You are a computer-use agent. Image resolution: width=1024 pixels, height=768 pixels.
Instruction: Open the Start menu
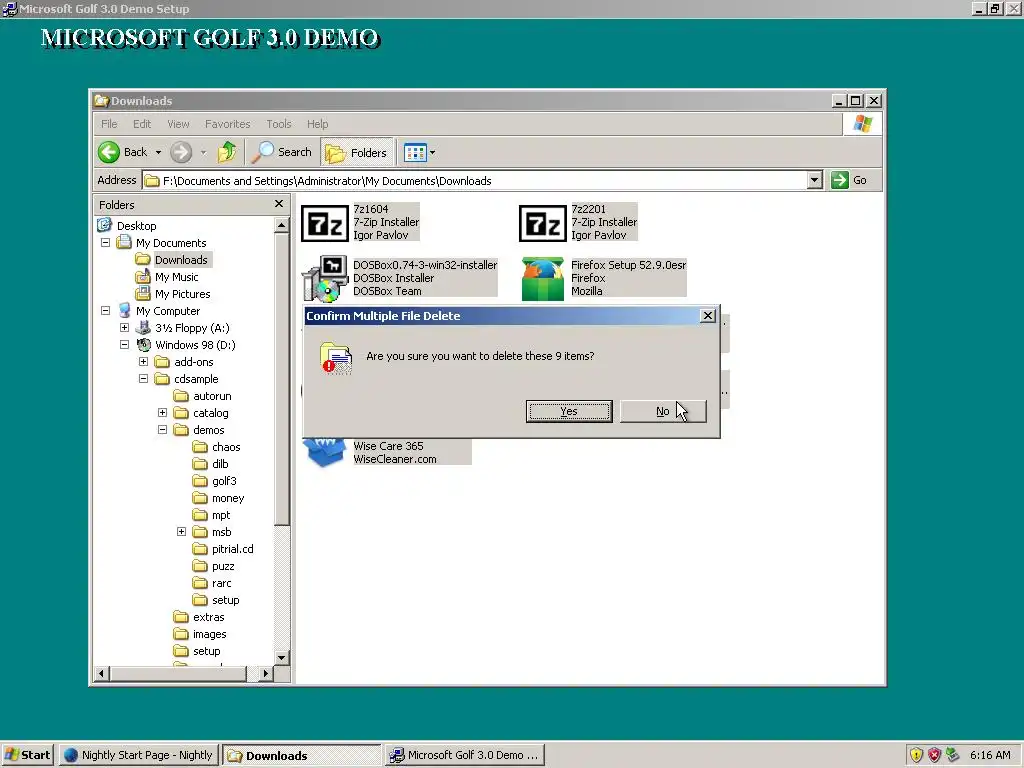click(27, 755)
